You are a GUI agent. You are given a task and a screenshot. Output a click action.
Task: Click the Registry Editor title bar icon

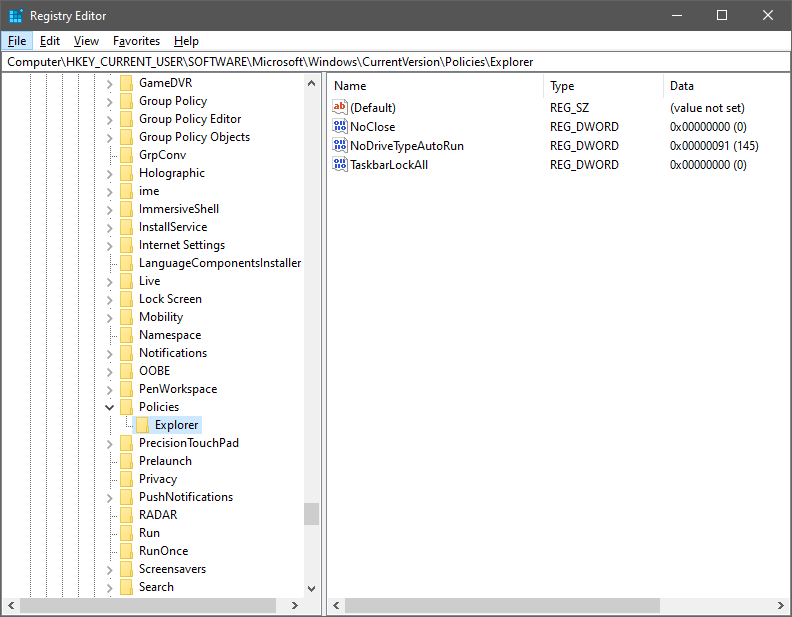coord(15,16)
